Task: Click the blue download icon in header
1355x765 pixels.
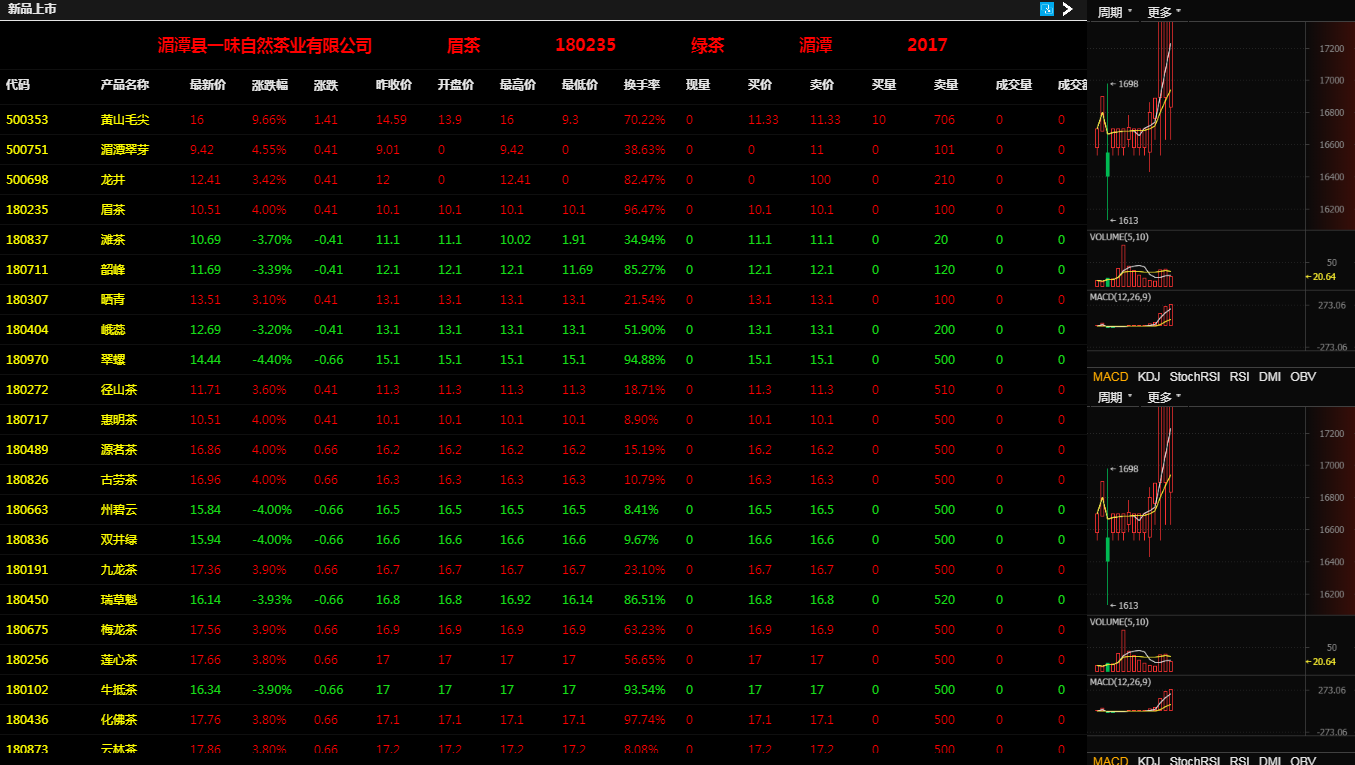Action: 1047,9
